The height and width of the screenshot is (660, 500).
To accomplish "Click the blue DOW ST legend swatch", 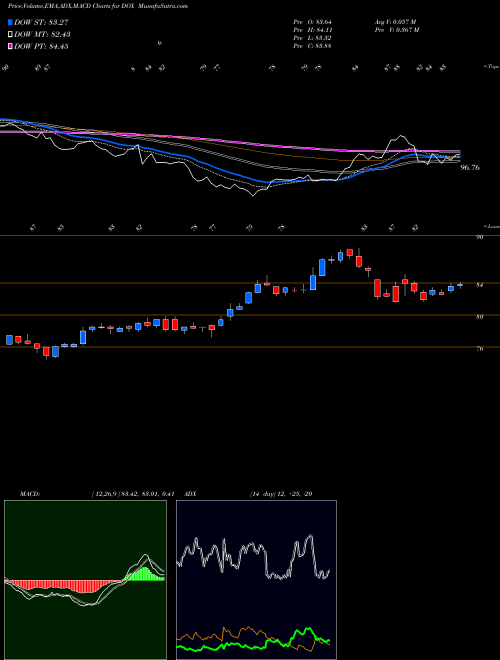I will (x=11, y=22).
